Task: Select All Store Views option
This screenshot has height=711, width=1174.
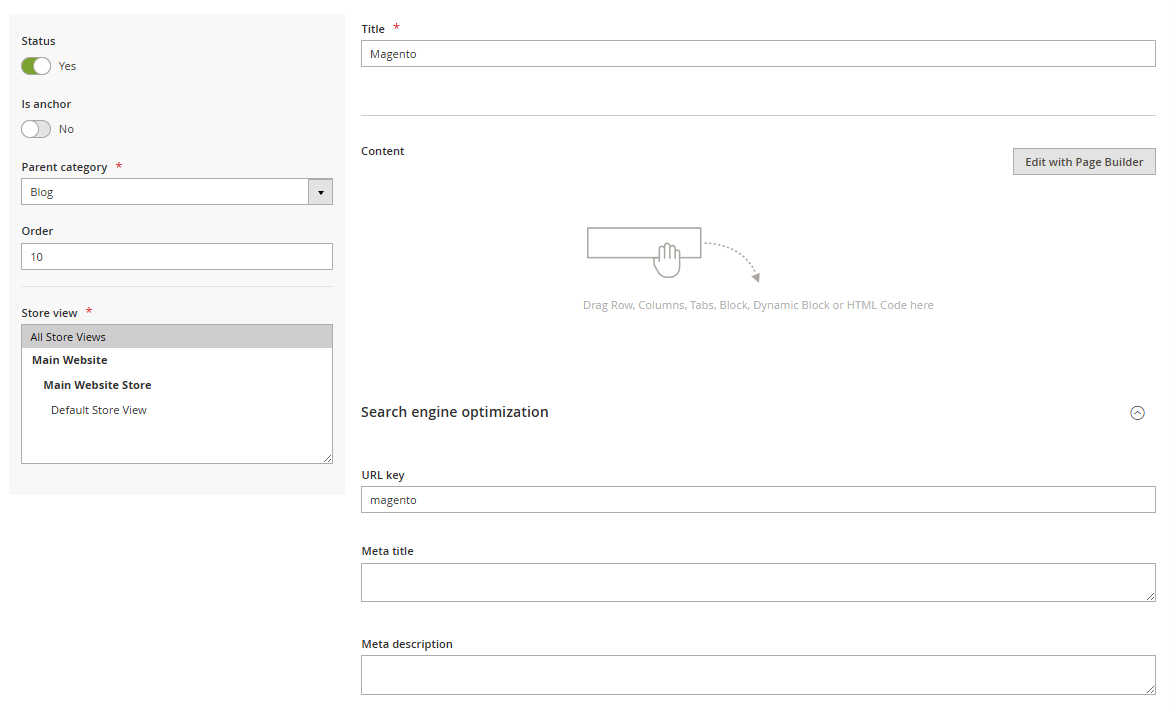Action: 176,337
